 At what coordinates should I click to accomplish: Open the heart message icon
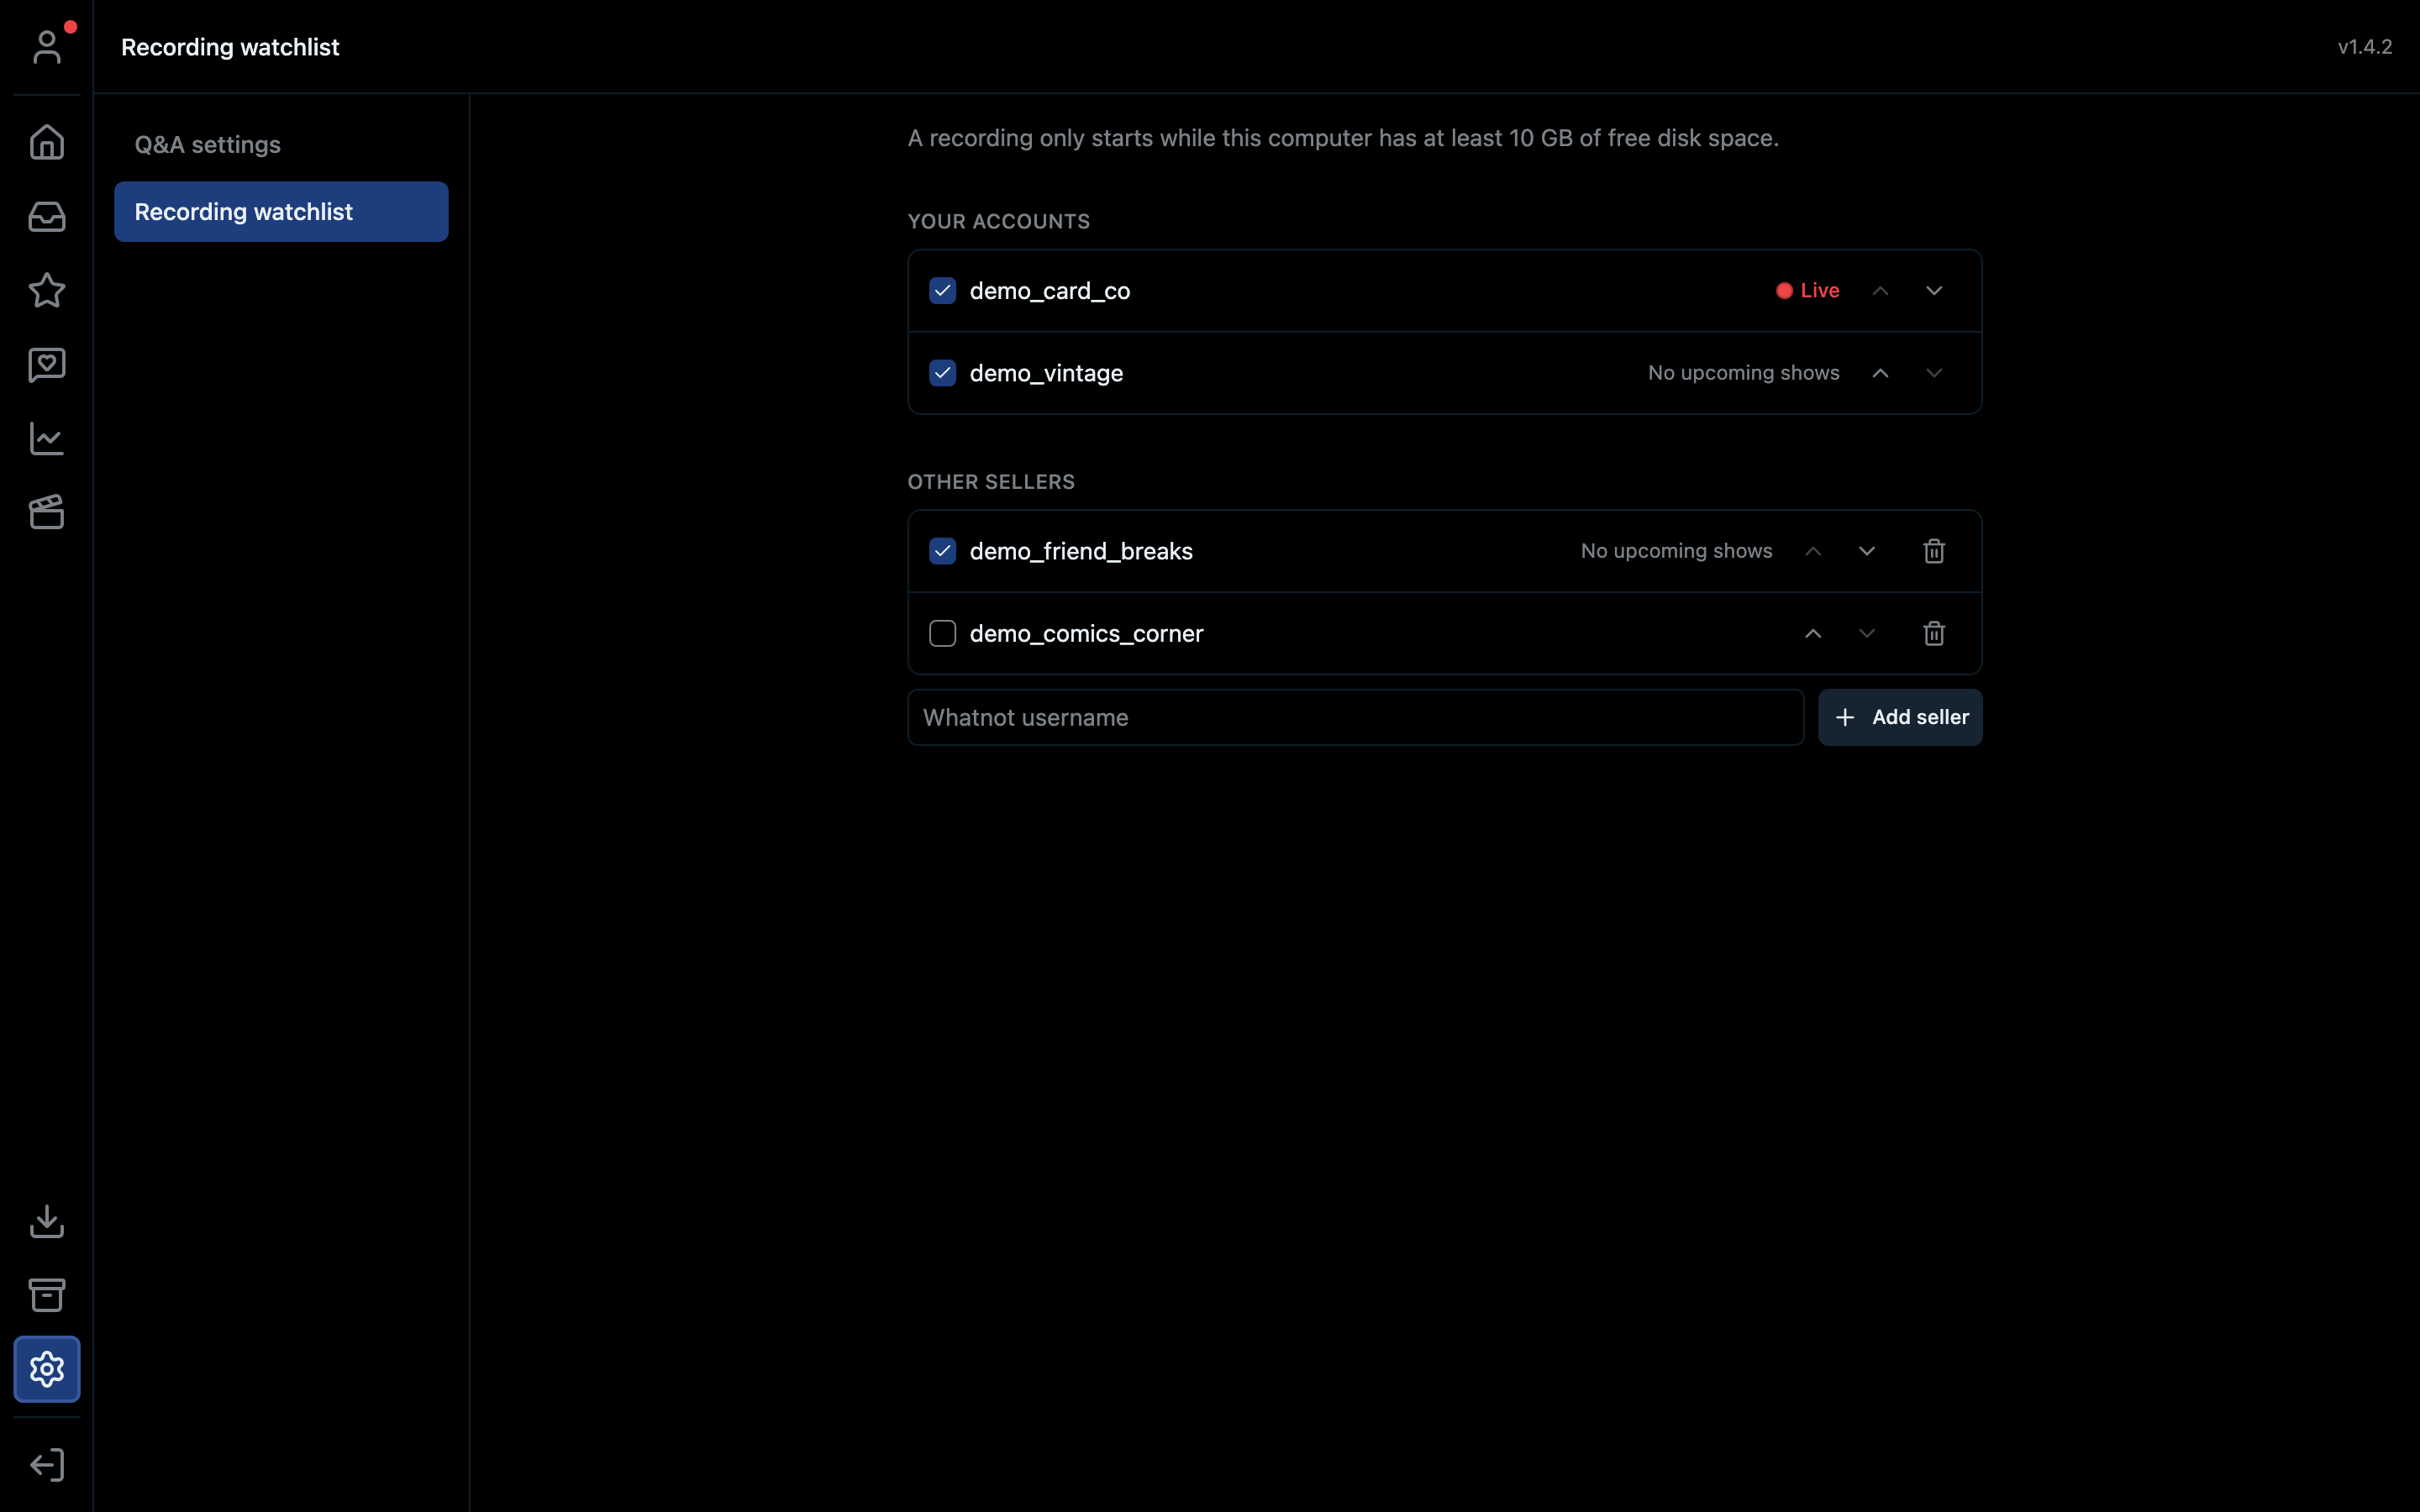click(47, 365)
